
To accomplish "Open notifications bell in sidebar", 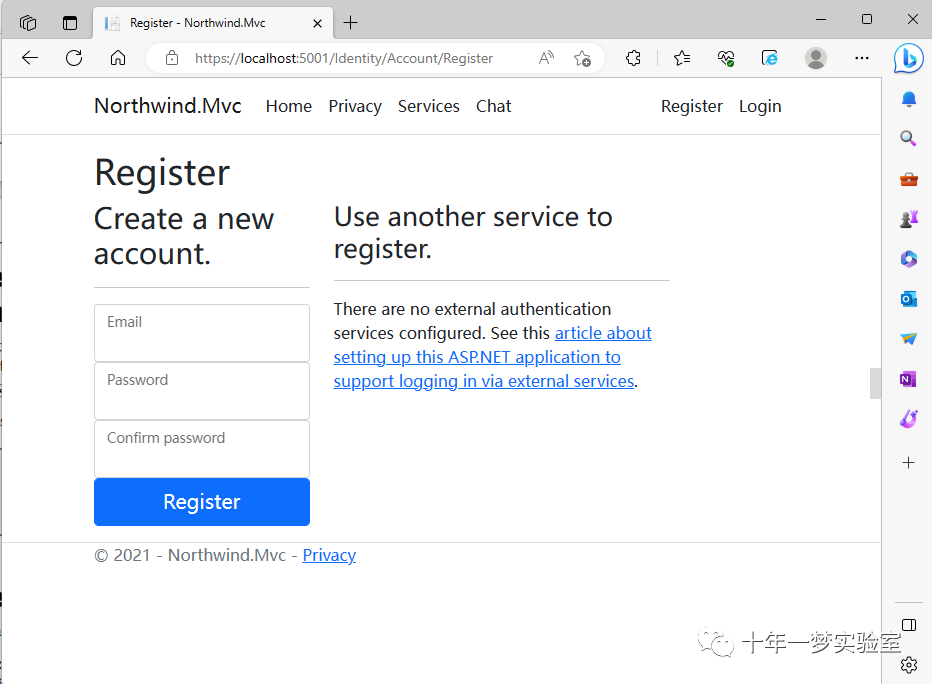I will 908,99.
